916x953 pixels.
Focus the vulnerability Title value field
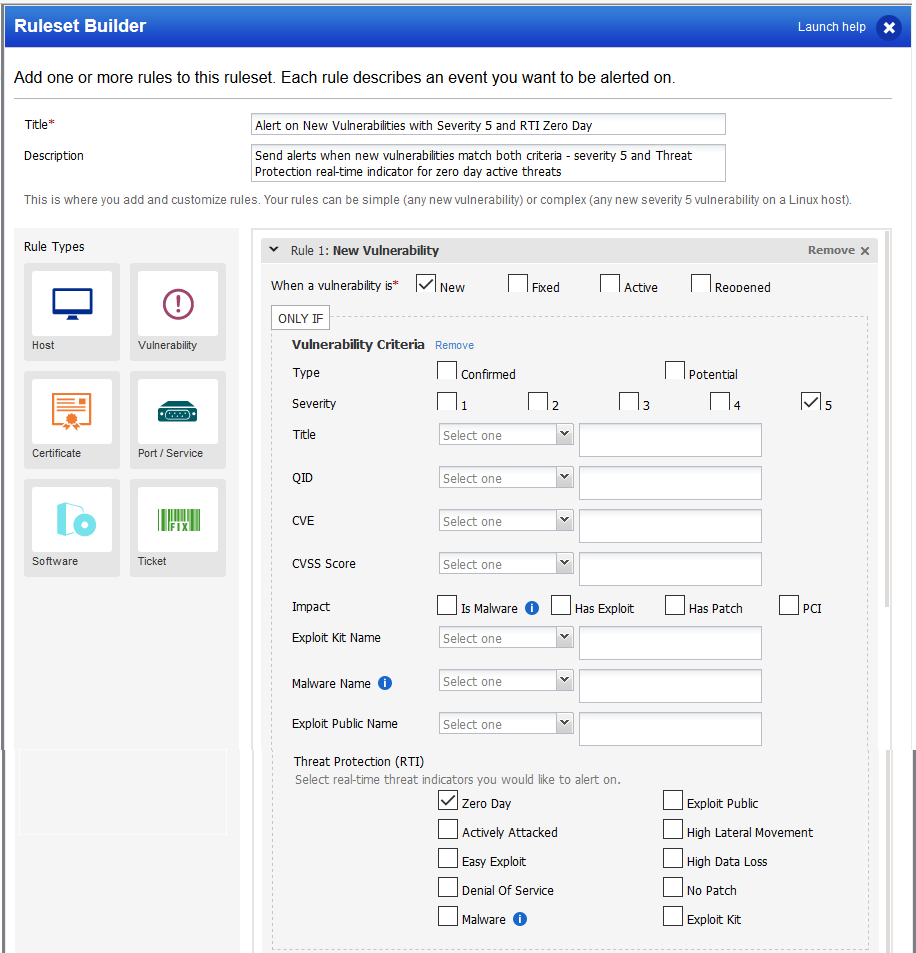tap(670, 440)
